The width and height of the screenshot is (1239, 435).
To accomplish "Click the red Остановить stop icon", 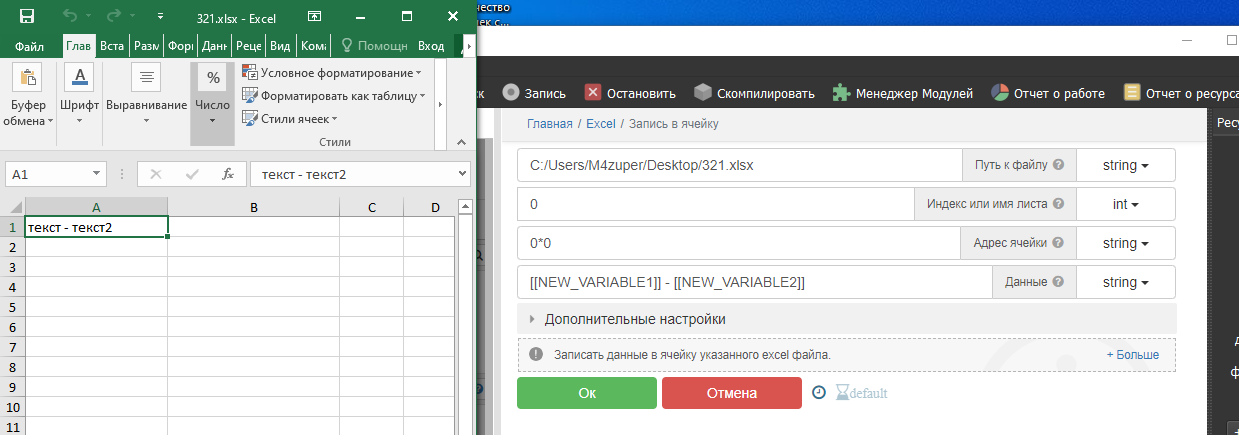I will tap(593, 93).
